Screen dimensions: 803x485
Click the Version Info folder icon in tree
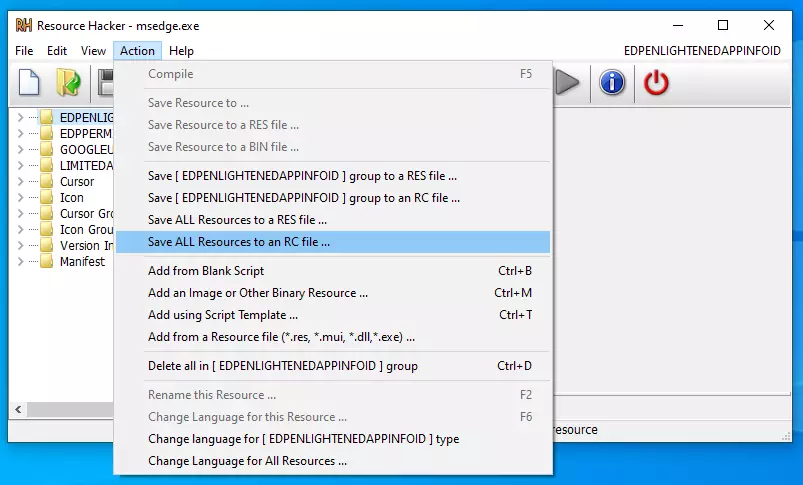click(x=47, y=245)
